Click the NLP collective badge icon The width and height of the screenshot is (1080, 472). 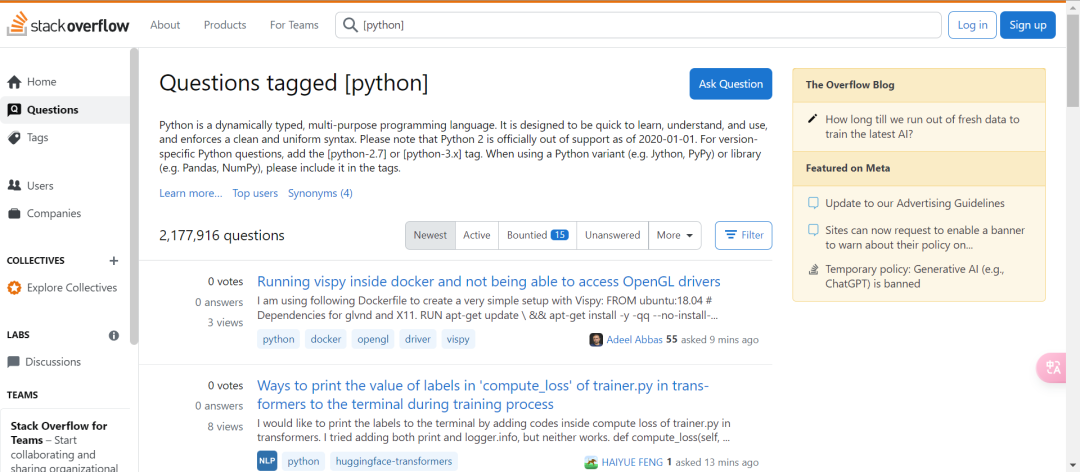267,461
